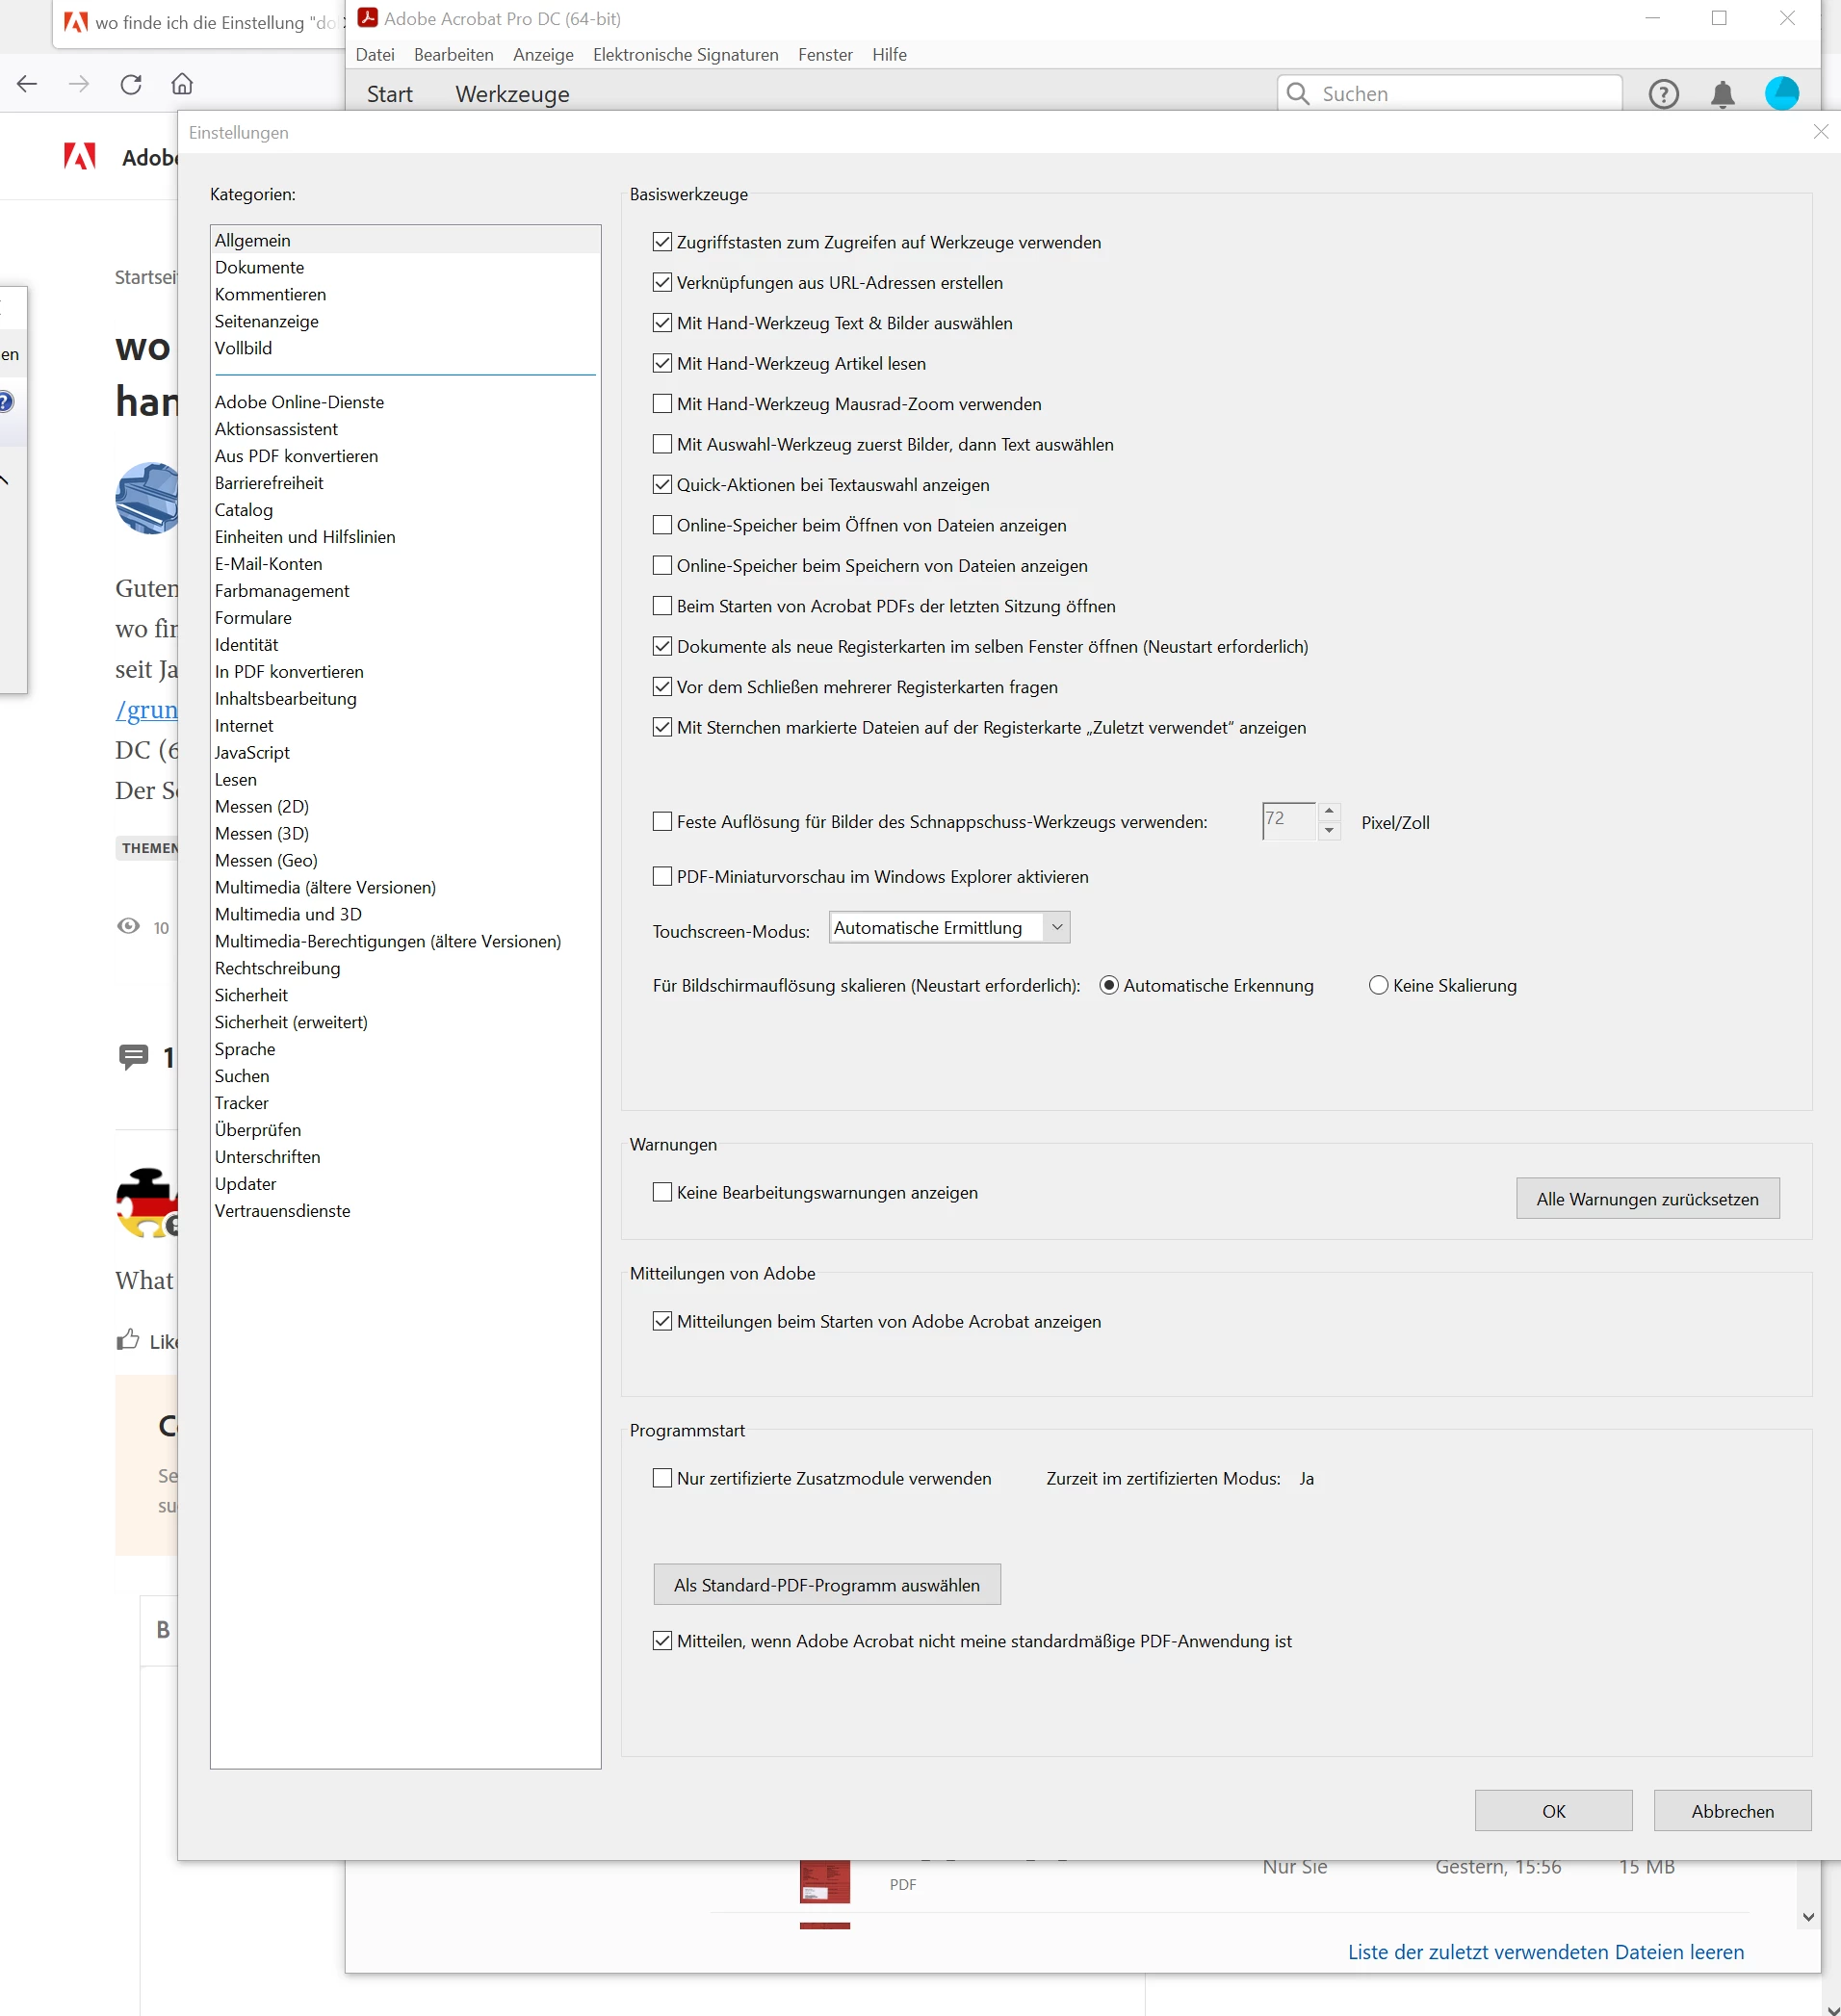Open Acrobat help question mark icon
The image size is (1841, 2016).
click(x=1663, y=94)
